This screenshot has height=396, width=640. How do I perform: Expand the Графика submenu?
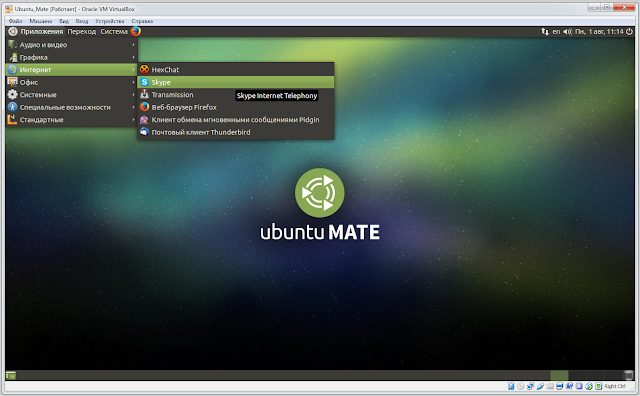[72, 57]
